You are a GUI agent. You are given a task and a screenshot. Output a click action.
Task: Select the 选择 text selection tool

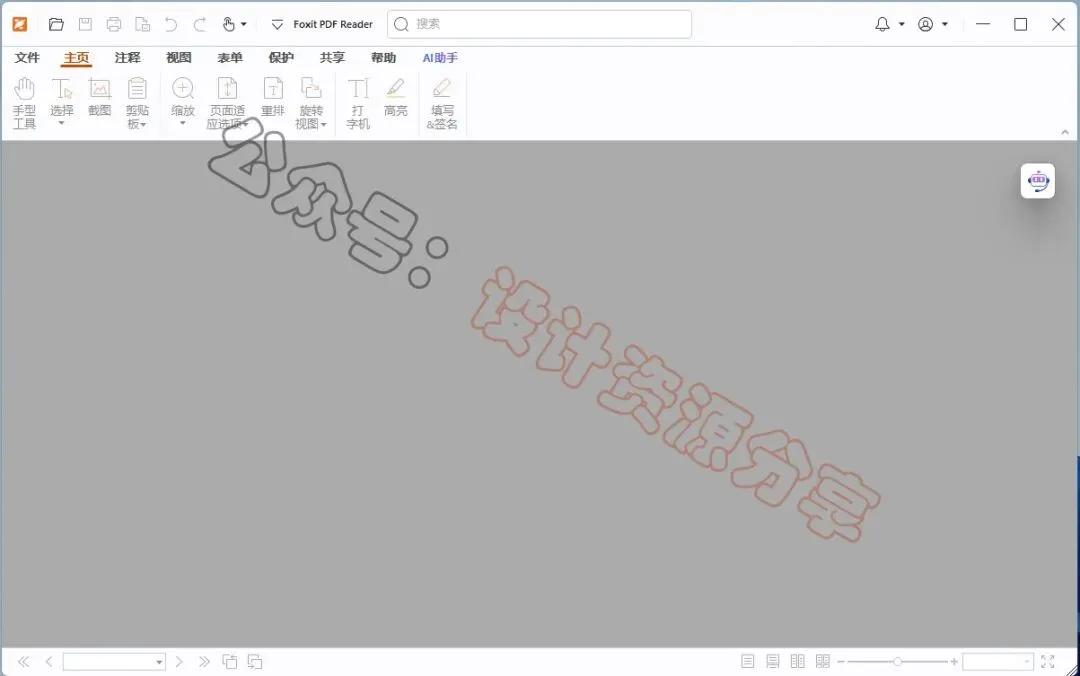click(61, 102)
